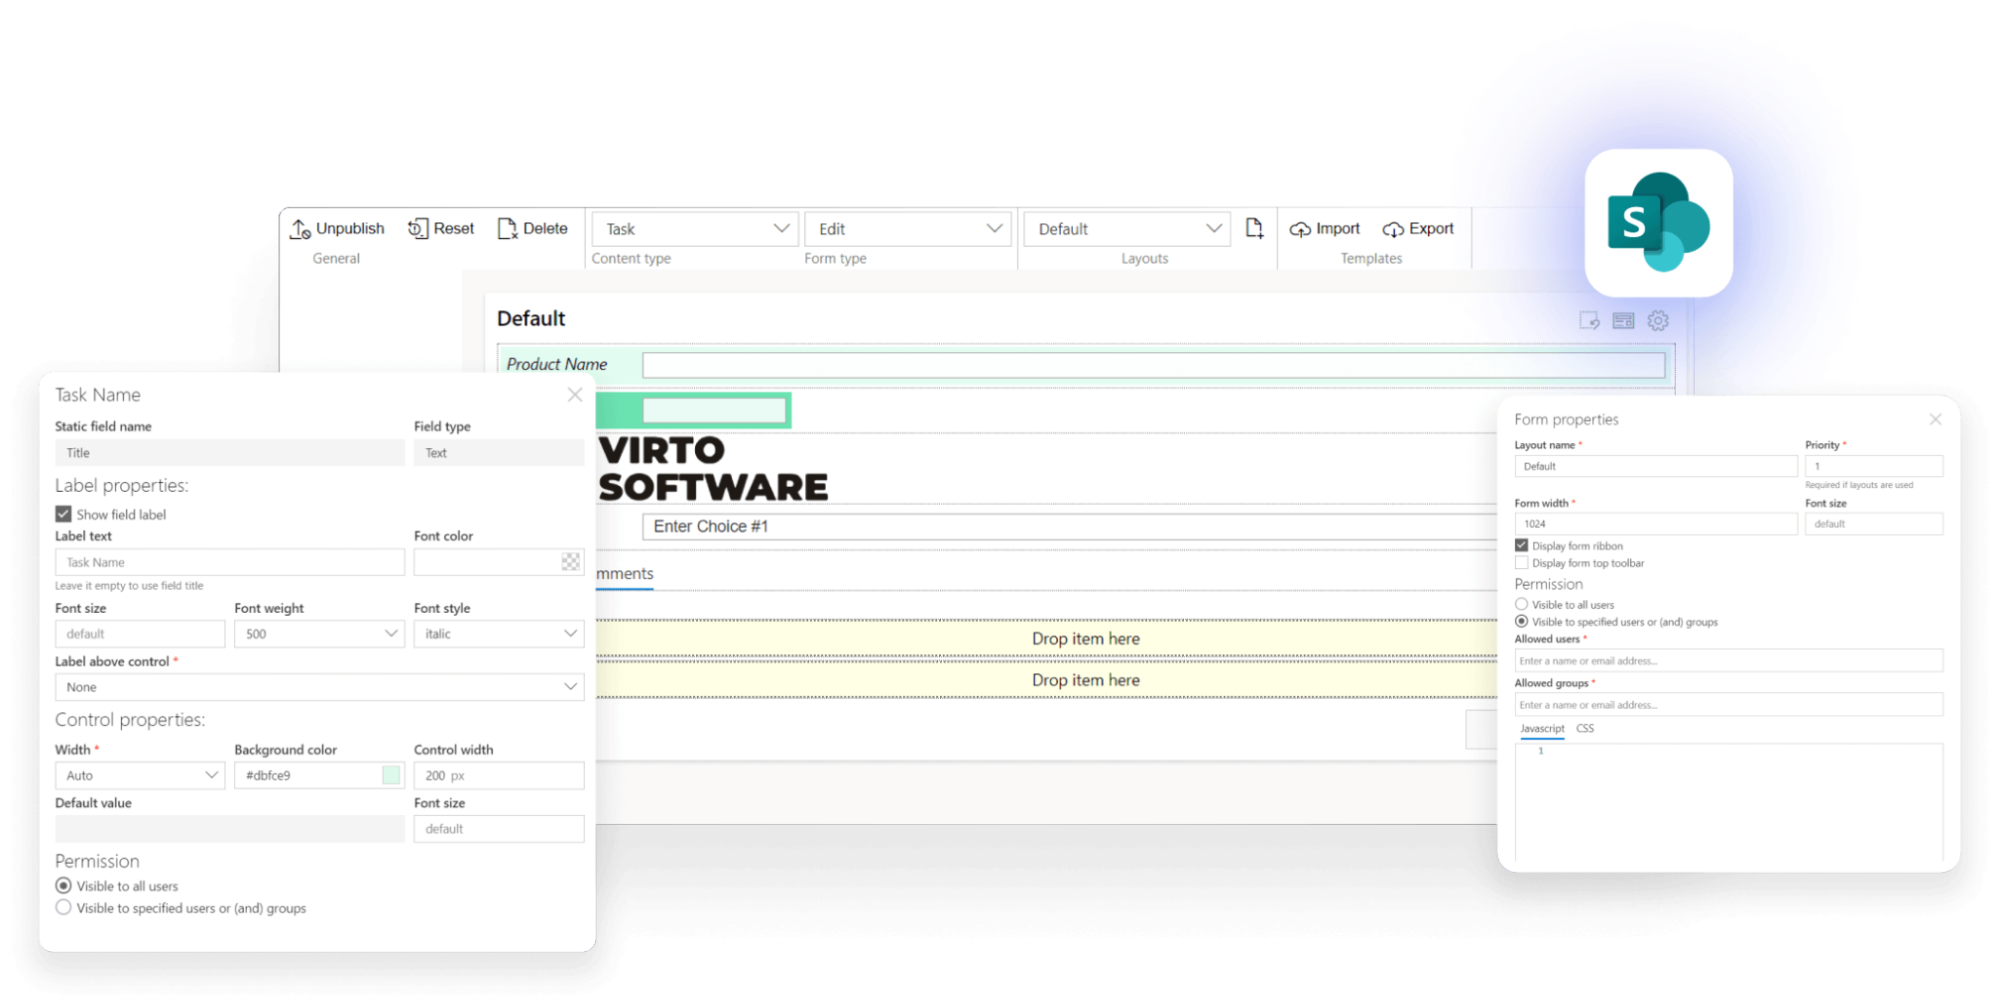The image size is (1999, 1007).
Task: Click the new layout page icon
Action: 1254,229
